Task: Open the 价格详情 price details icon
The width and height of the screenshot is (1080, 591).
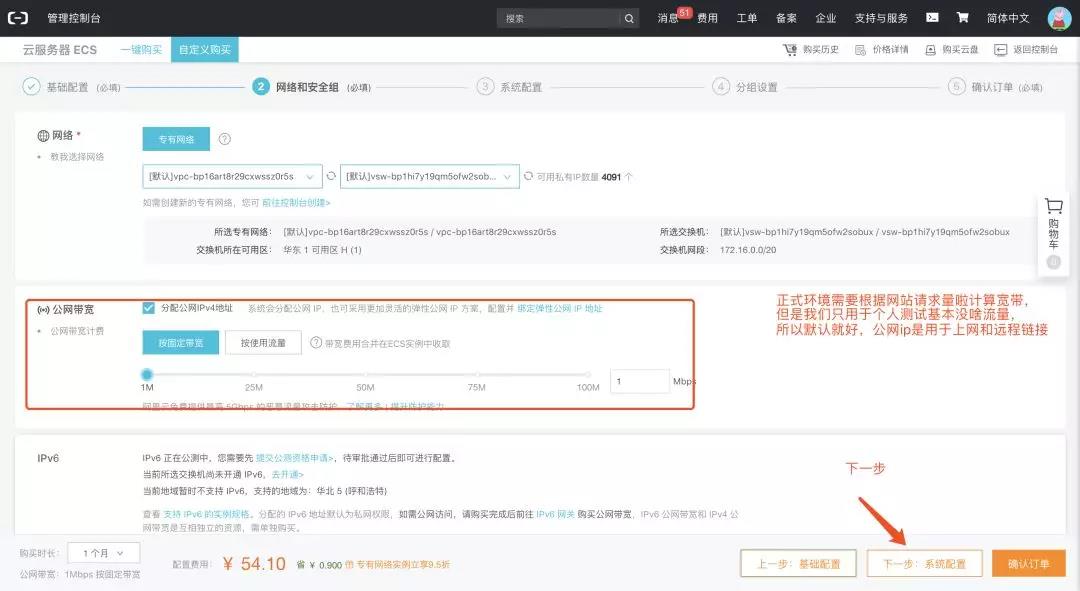Action: [x=883, y=48]
